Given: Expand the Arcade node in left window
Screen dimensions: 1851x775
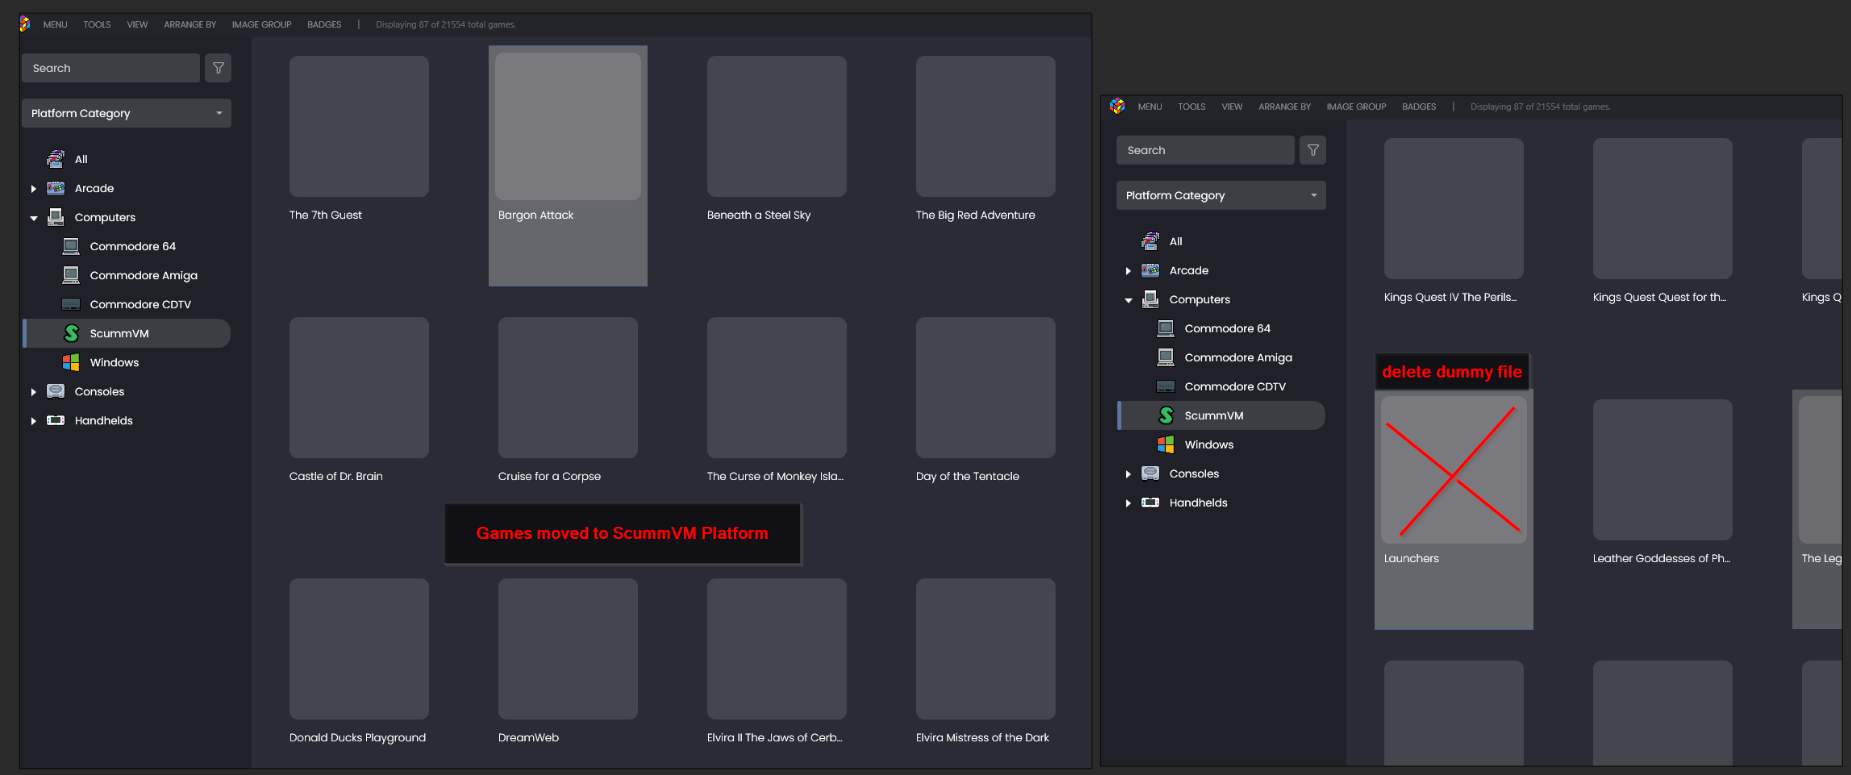Looking at the screenshot, I should (x=33, y=188).
